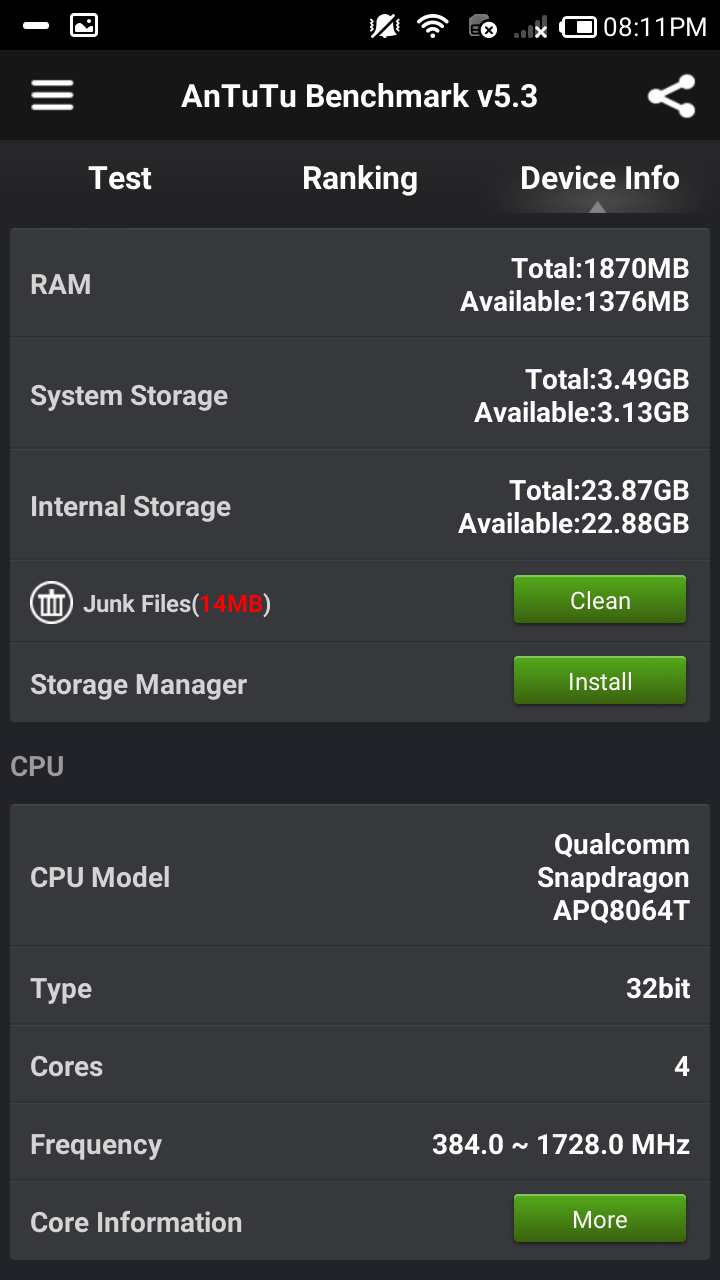Tap the share icon

coord(671,96)
